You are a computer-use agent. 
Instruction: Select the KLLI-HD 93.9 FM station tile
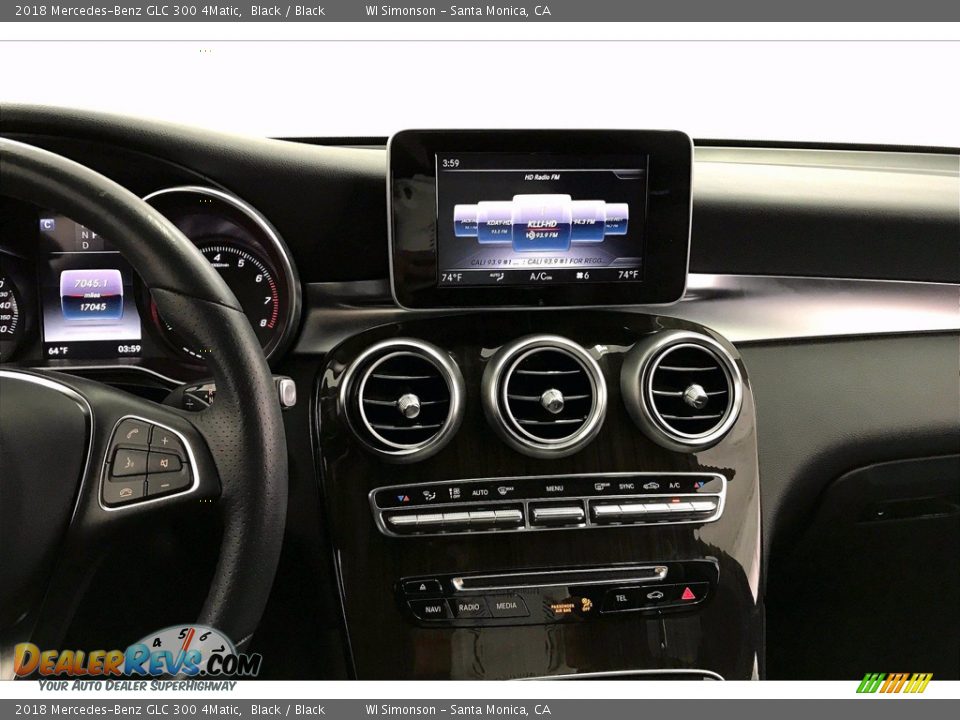point(542,223)
